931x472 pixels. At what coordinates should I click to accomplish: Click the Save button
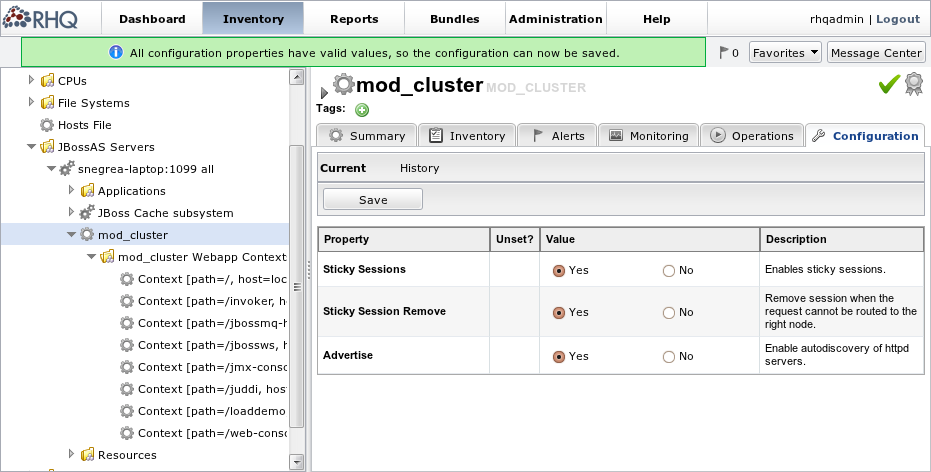(373, 199)
